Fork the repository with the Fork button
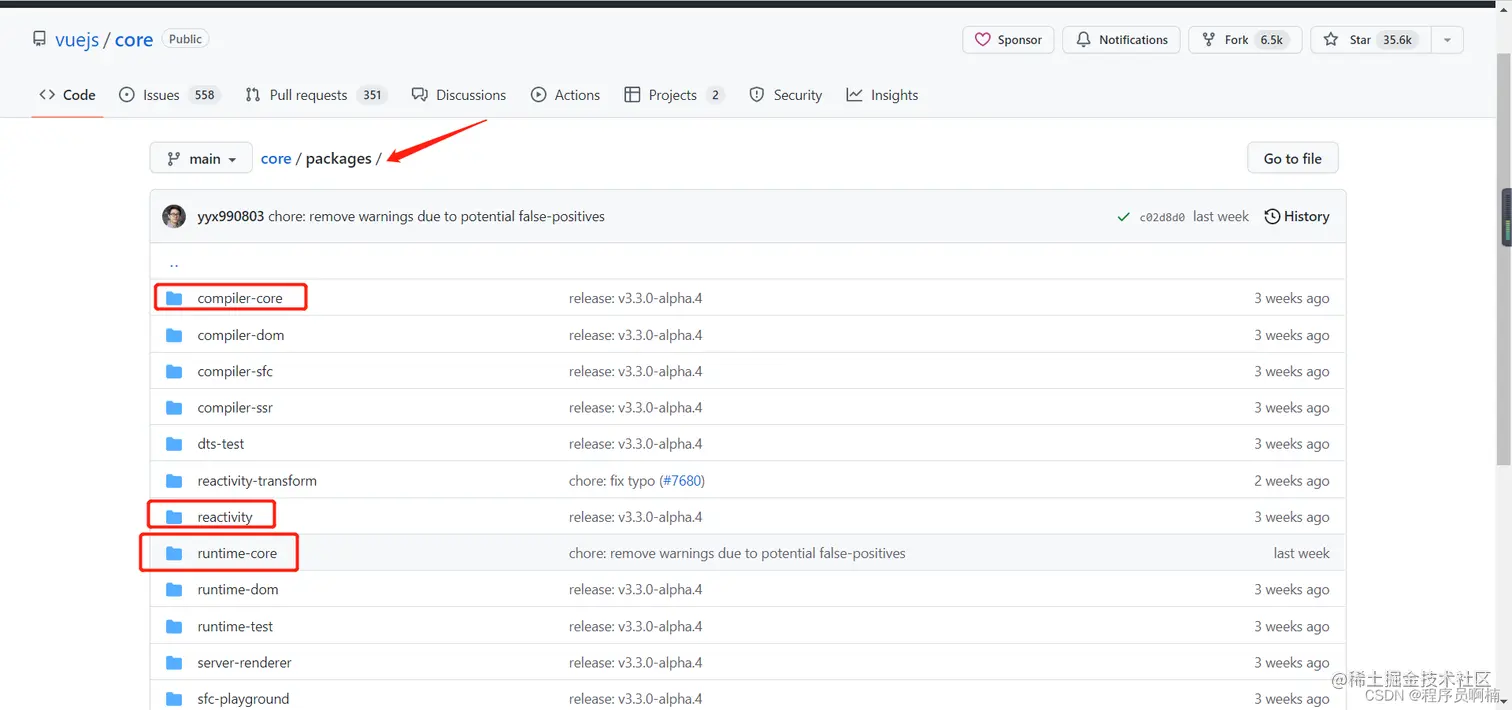Image resolution: width=1512 pixels, height=710 pixels. [x=1245, y=40]
